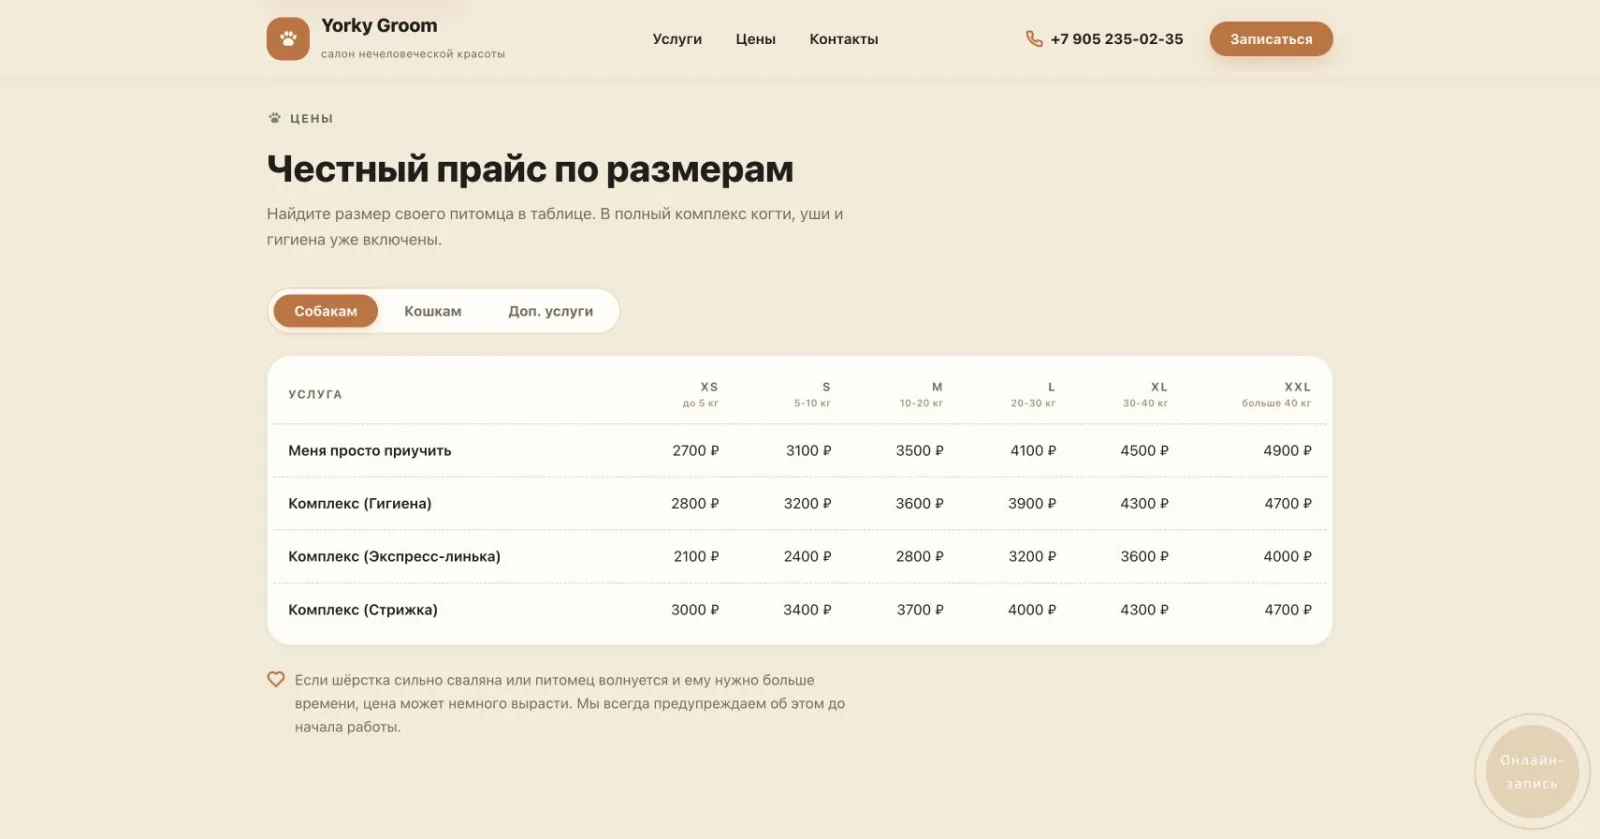Click the phone handset icon in header
The width and height of the screenshot is (1600, 839).
coord(1034,39)
